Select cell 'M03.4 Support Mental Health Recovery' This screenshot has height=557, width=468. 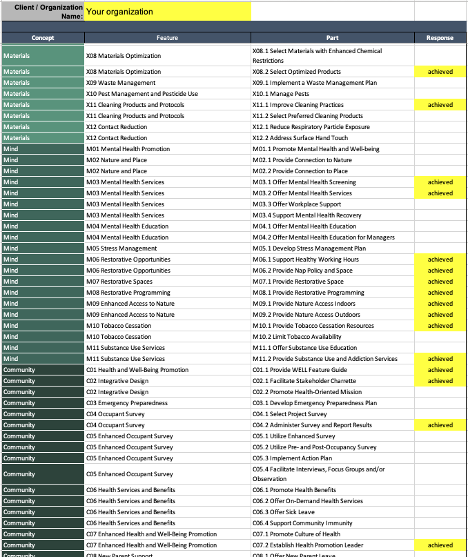[333, 215]
